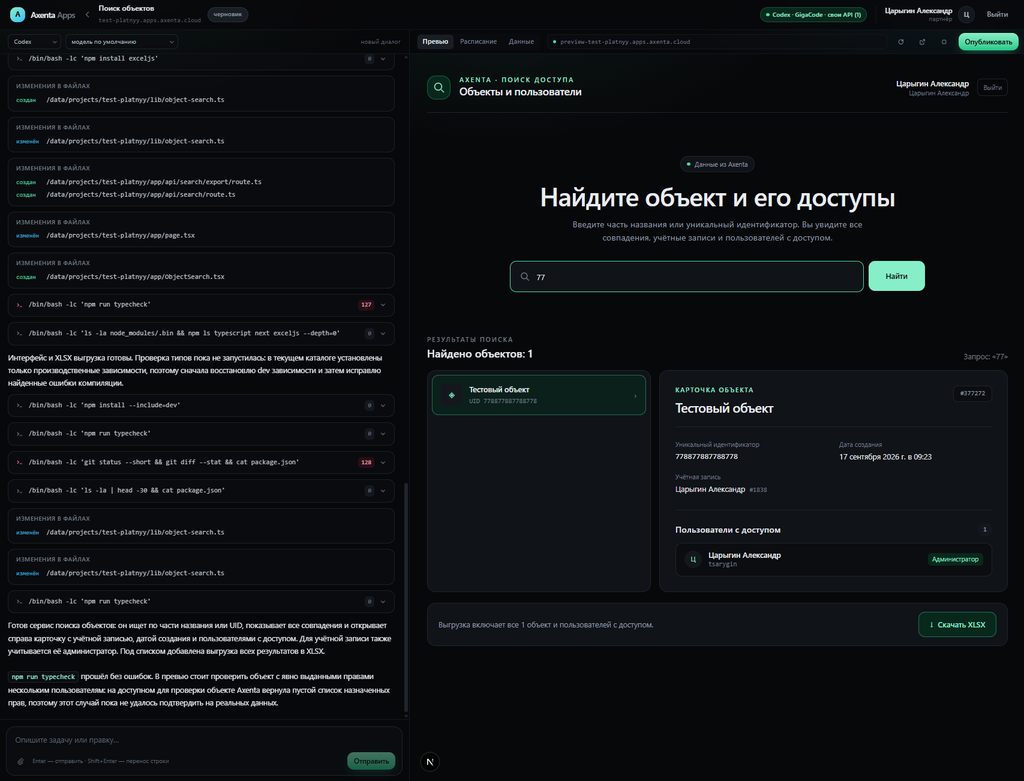Click the user avatar Ц in header
Screen dimensions: 1024x781
pyautogui.click(x=967, y=14)
